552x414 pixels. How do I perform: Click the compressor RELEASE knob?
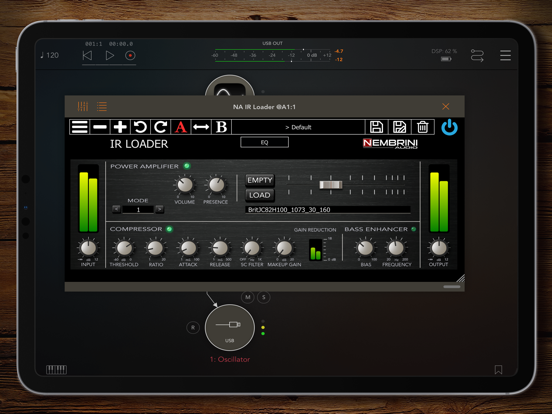pos(220,248)
